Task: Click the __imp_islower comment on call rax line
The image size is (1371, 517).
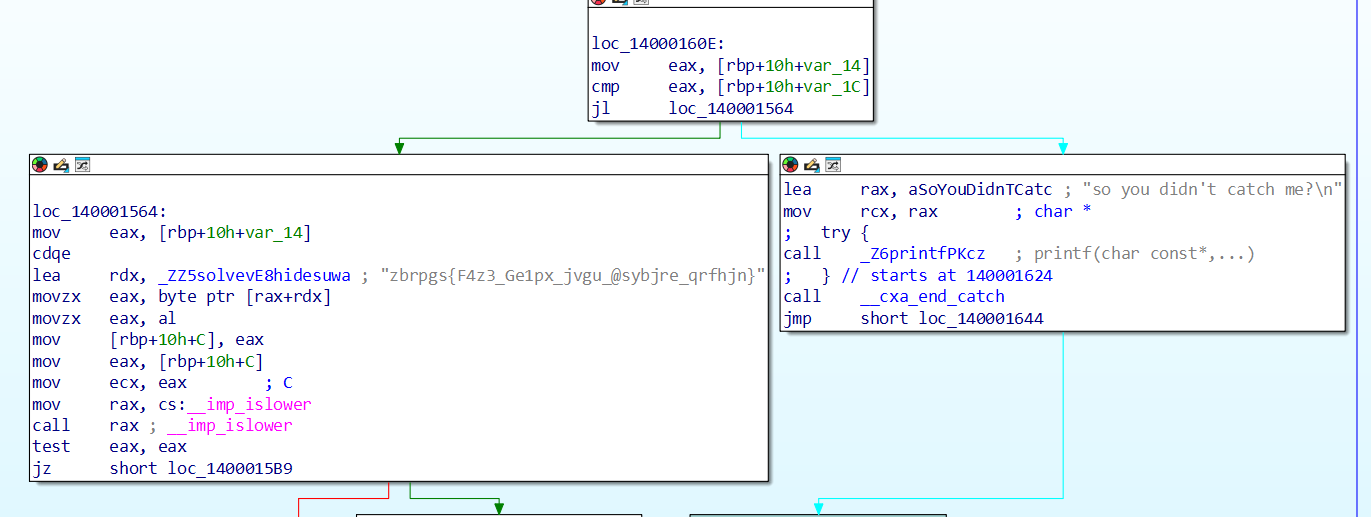Action: coord(230,426)
